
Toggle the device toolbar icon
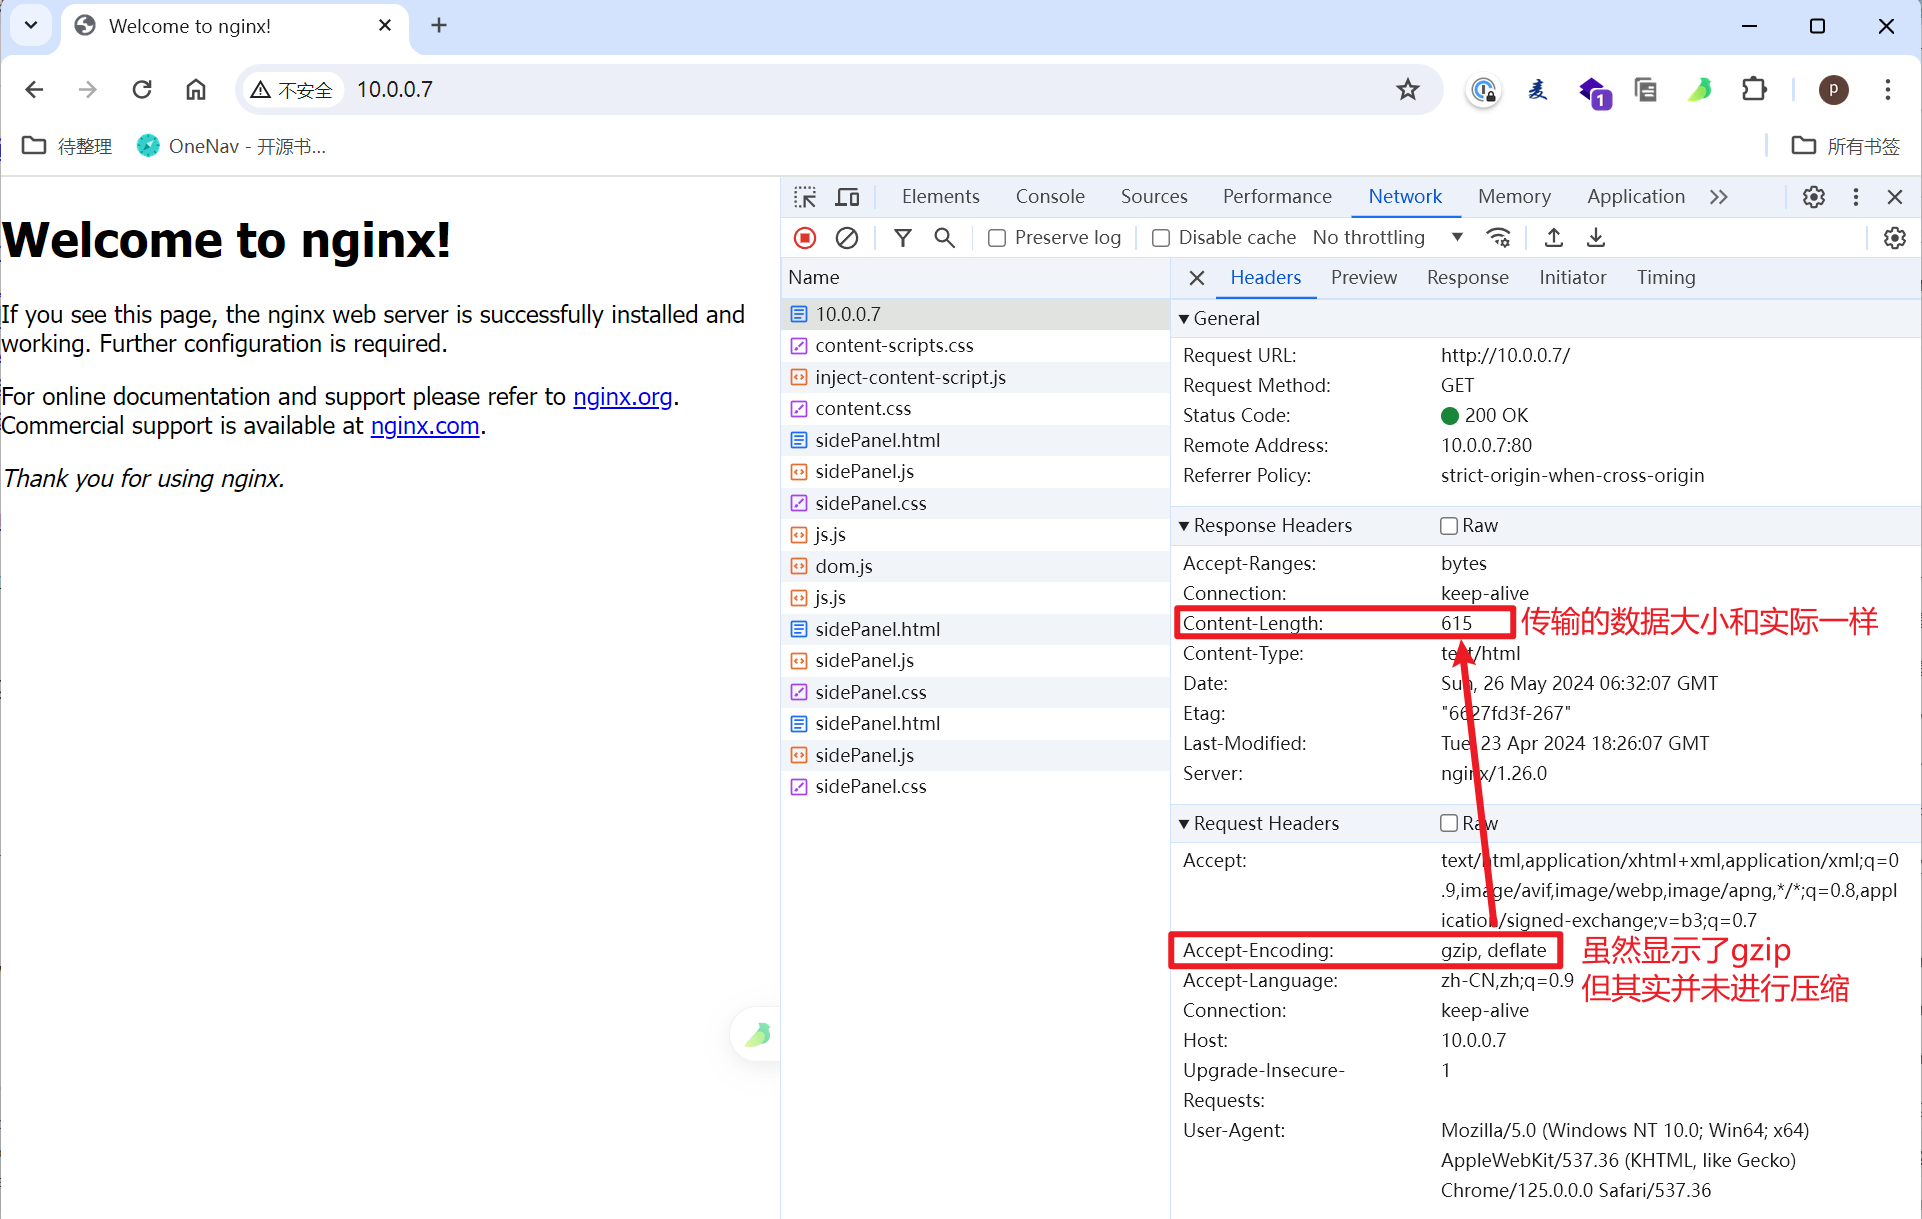[847, 197]
